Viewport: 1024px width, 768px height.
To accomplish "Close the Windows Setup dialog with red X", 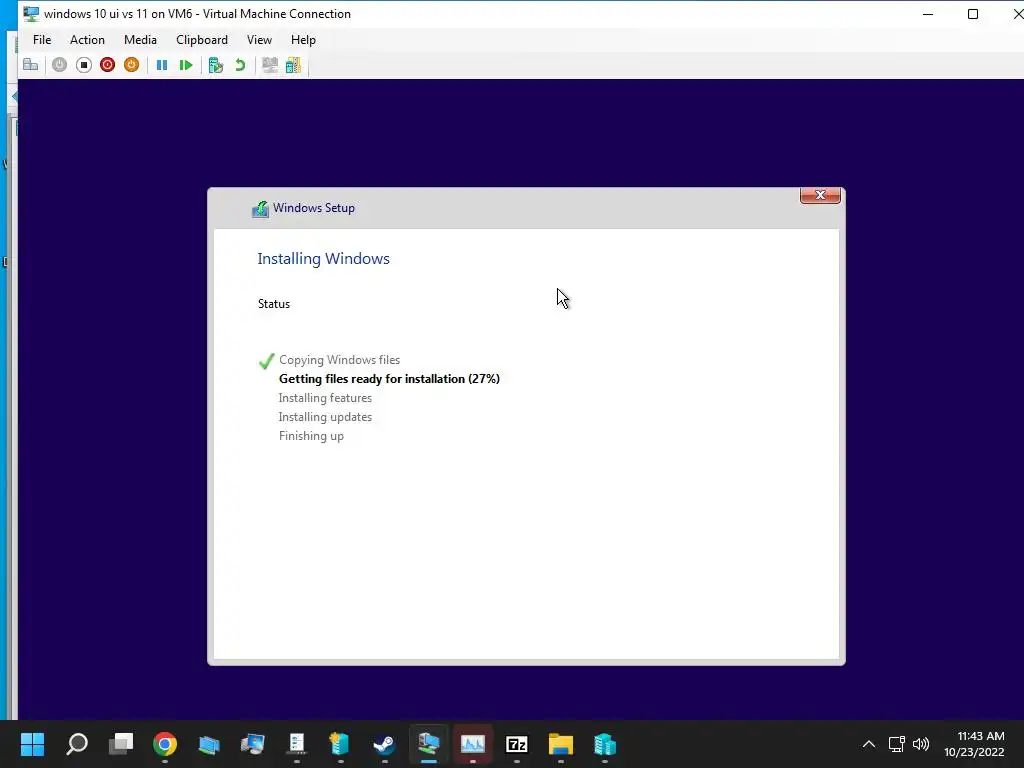I will [x=820, y=195].
